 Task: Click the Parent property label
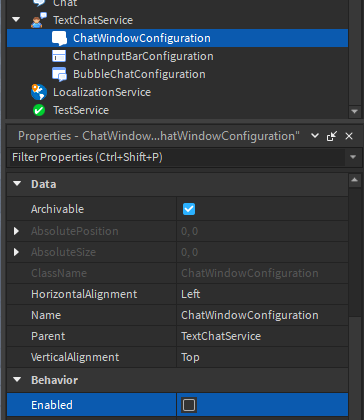pyautogui.click(x=48, y=336)
